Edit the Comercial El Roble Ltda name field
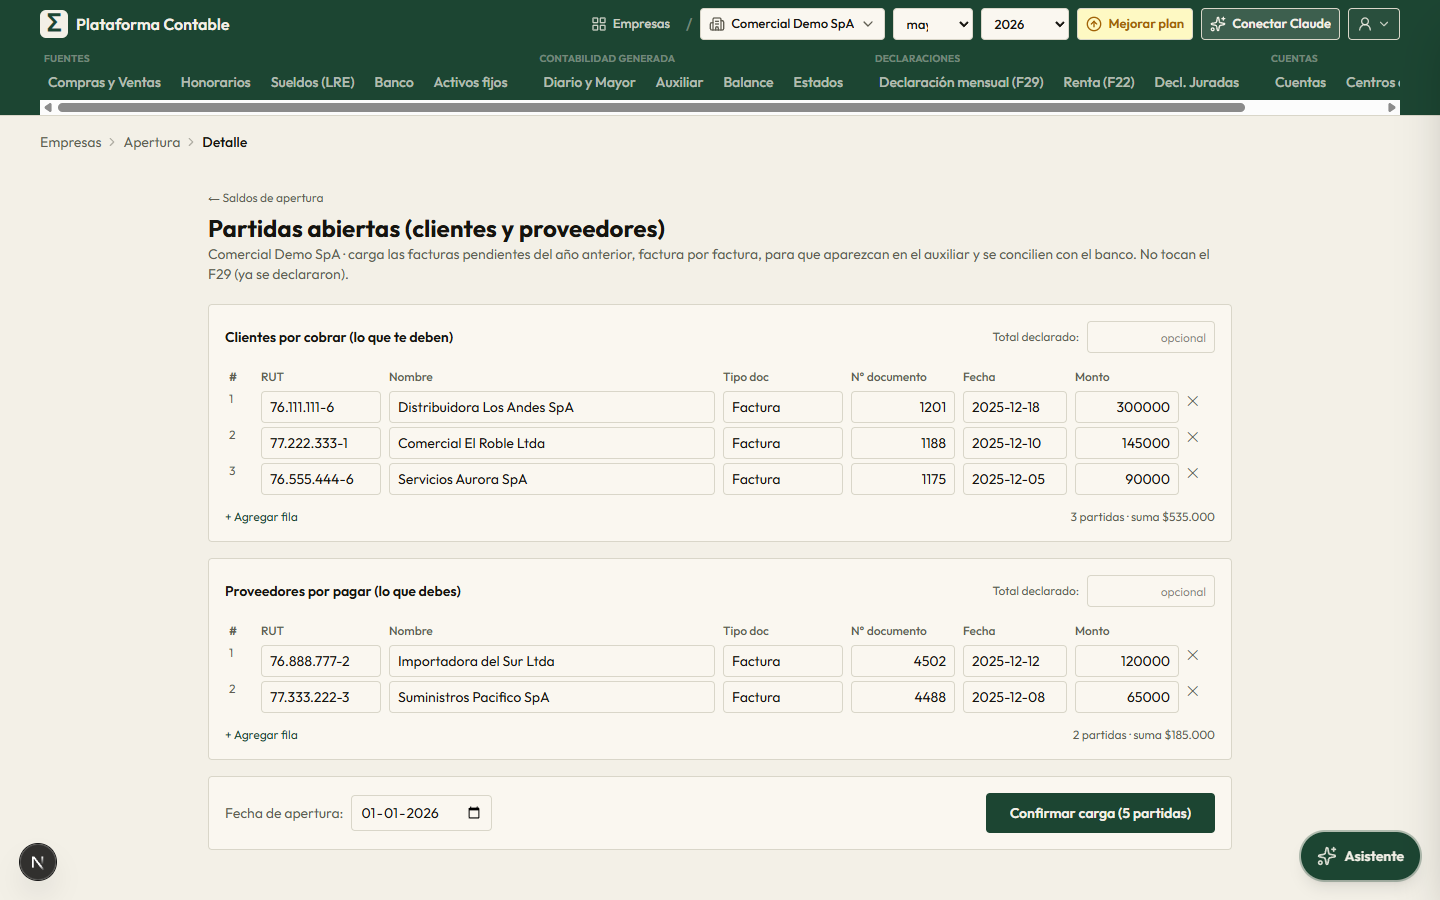This screenshot has width=1440, height=900. [x=552, y=443]
